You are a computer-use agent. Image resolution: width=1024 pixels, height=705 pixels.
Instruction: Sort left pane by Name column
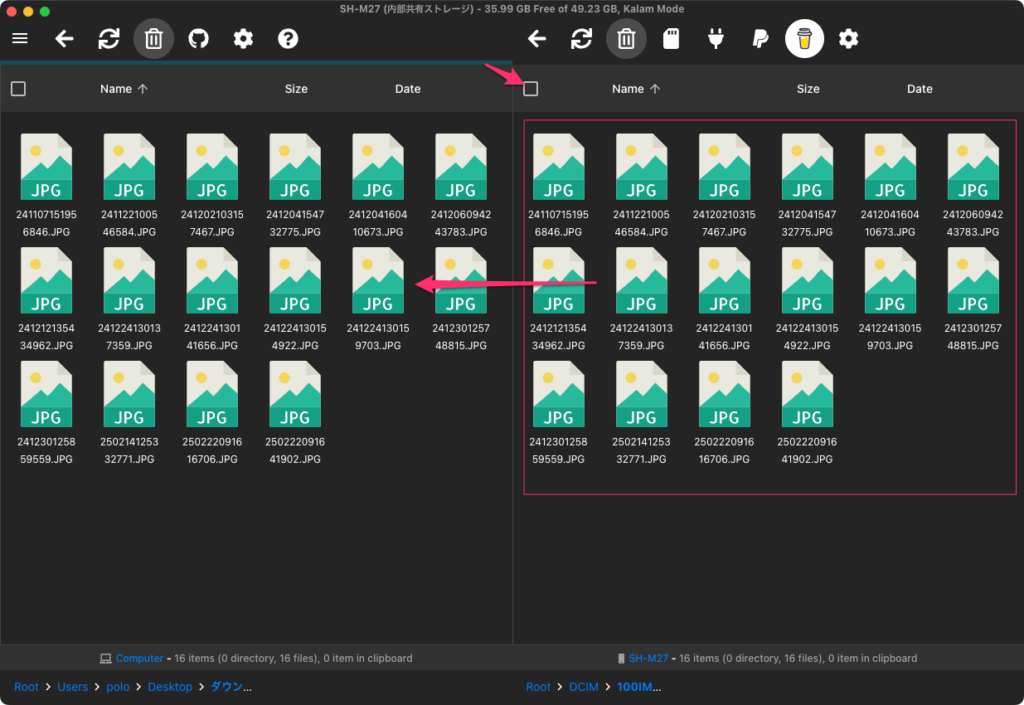[116, 89]
